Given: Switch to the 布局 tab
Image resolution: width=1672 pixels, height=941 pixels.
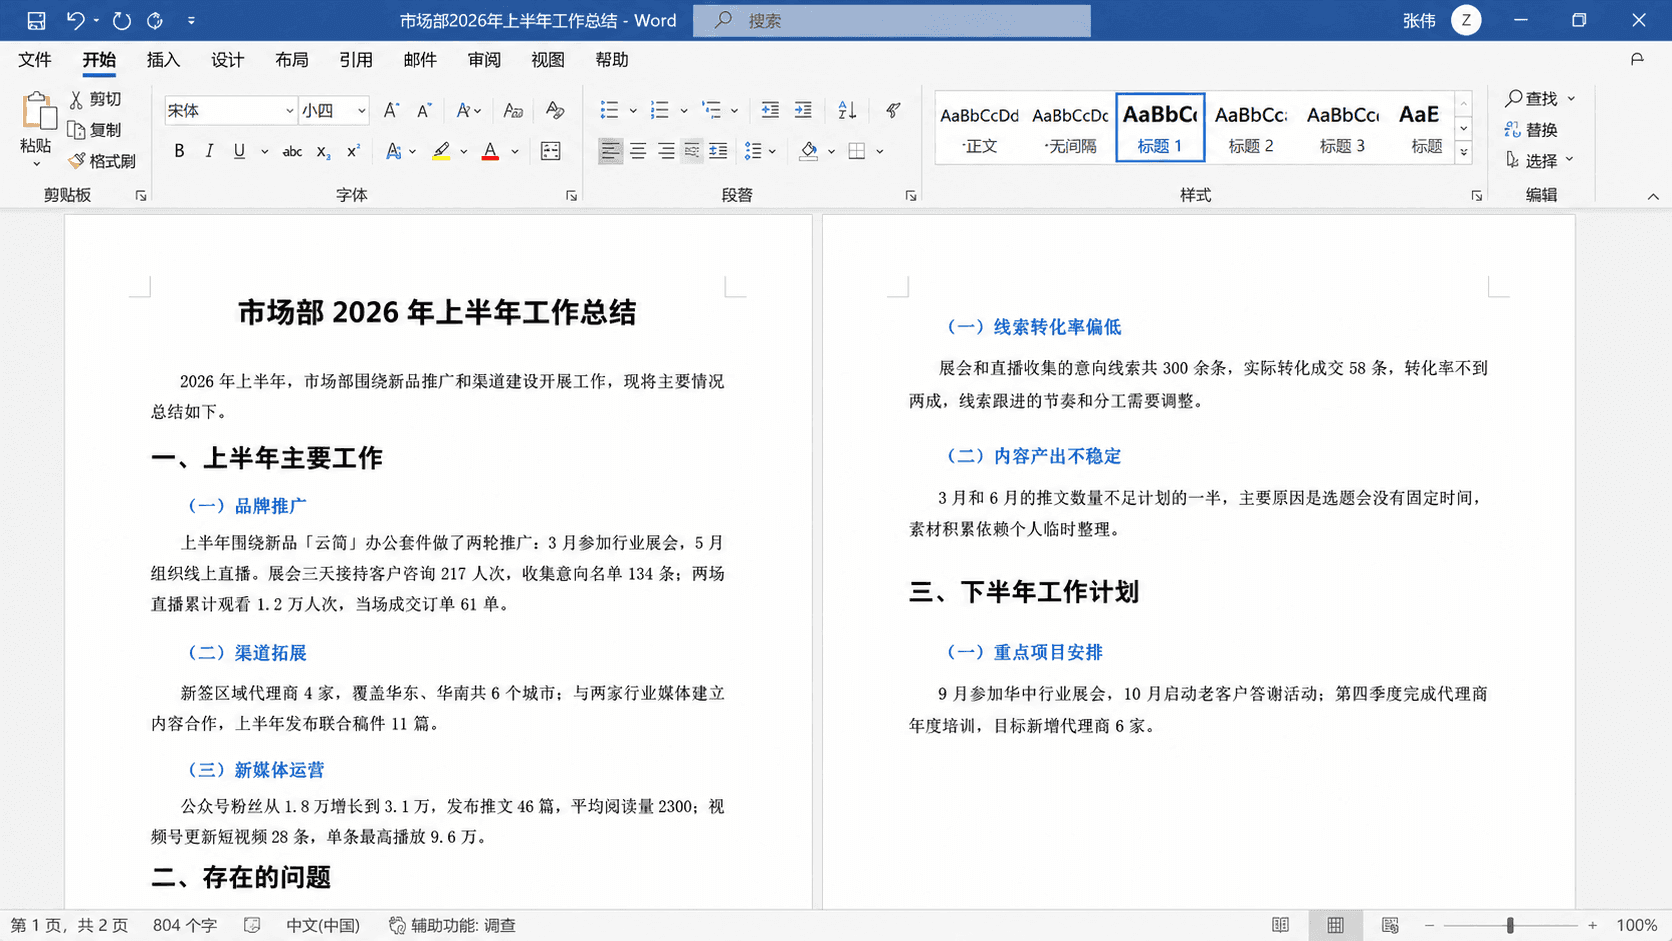Looking at the screenshot, I should coord(291,60).
